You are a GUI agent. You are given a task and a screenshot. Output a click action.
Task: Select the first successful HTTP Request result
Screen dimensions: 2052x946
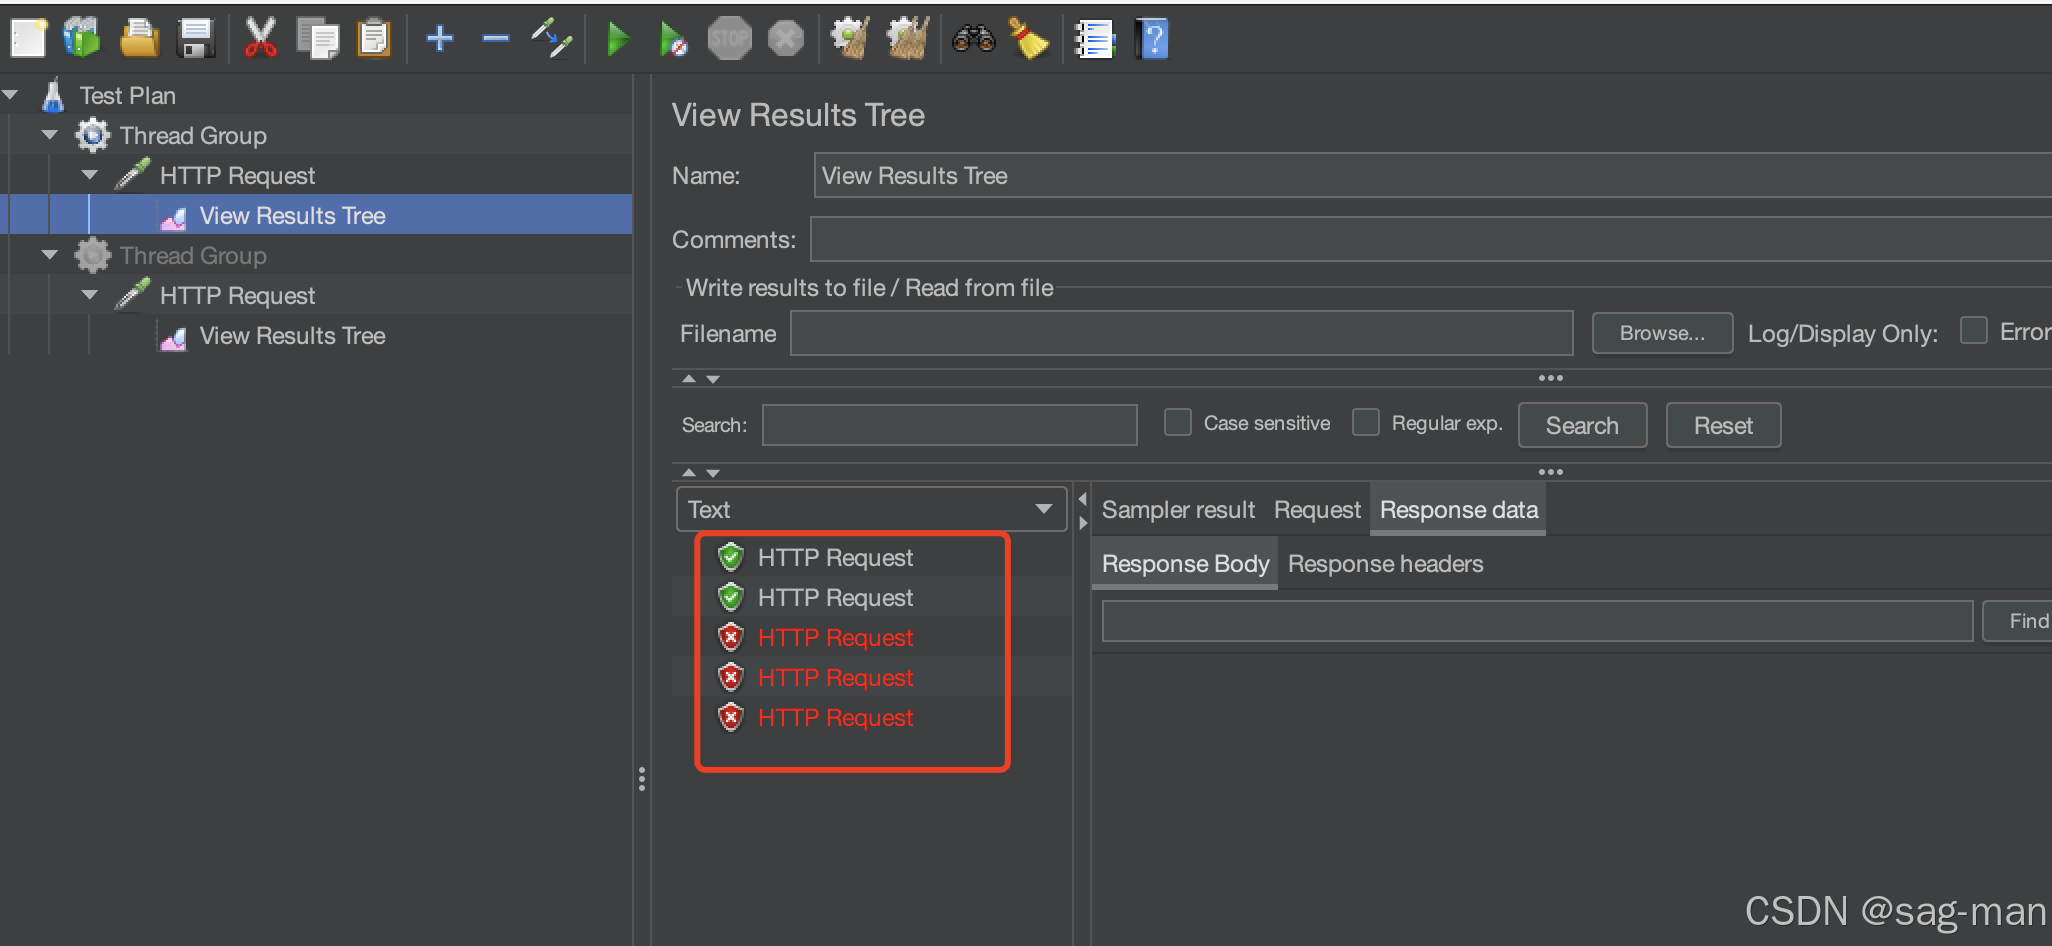click(x=835, y=557)
